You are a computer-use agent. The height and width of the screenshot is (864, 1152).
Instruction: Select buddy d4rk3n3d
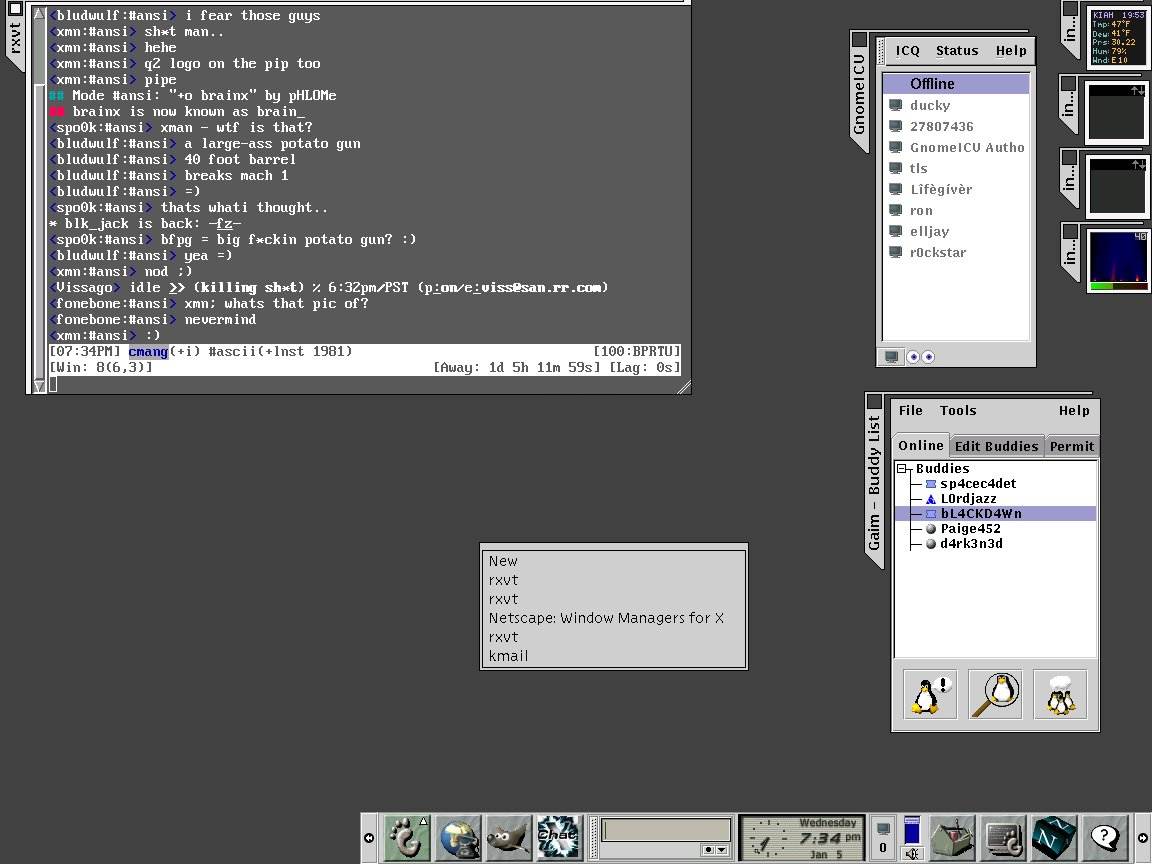pos(971,544)
